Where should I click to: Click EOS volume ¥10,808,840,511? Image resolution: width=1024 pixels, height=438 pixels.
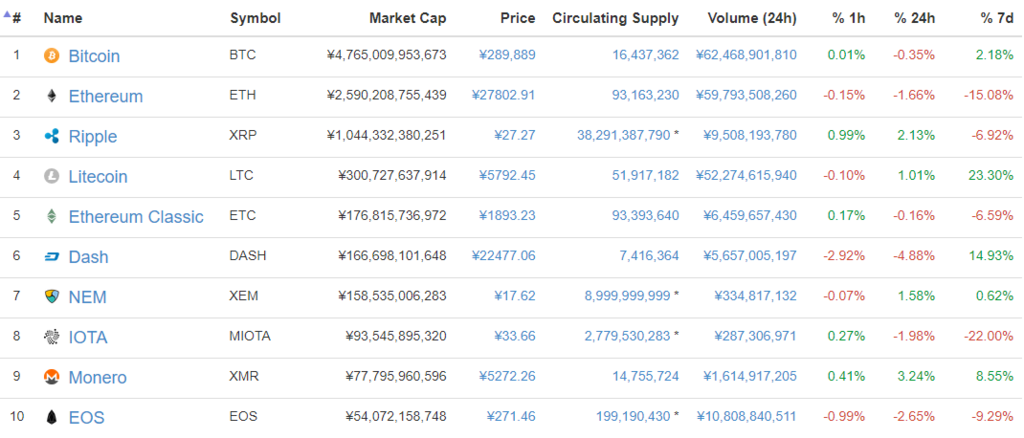(x=746, y=416)
